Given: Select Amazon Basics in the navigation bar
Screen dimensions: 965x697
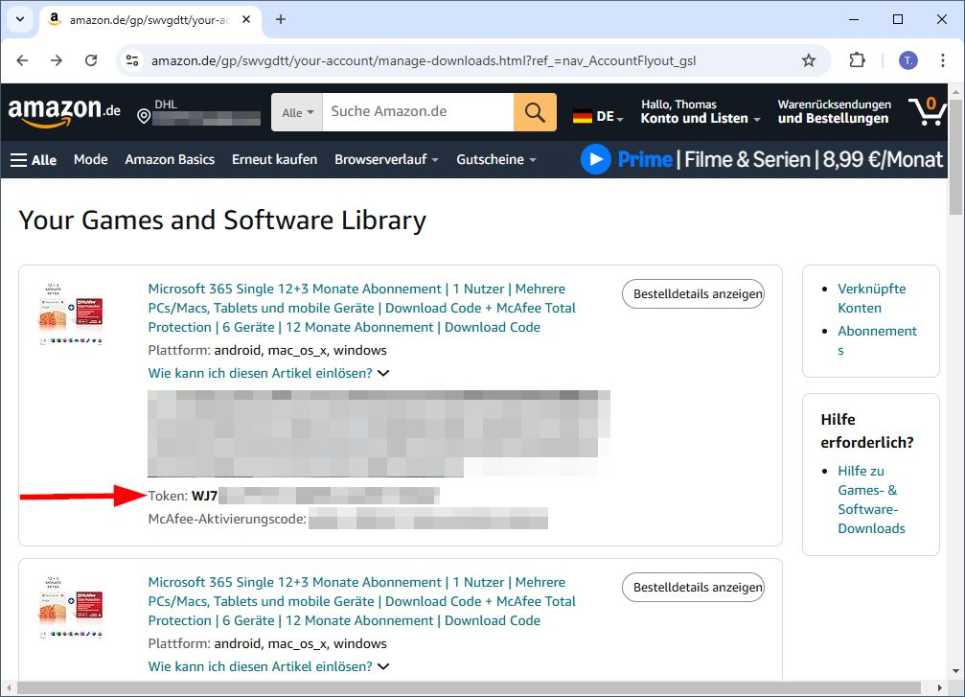Looking at the screenshot, I should point(170,158).
